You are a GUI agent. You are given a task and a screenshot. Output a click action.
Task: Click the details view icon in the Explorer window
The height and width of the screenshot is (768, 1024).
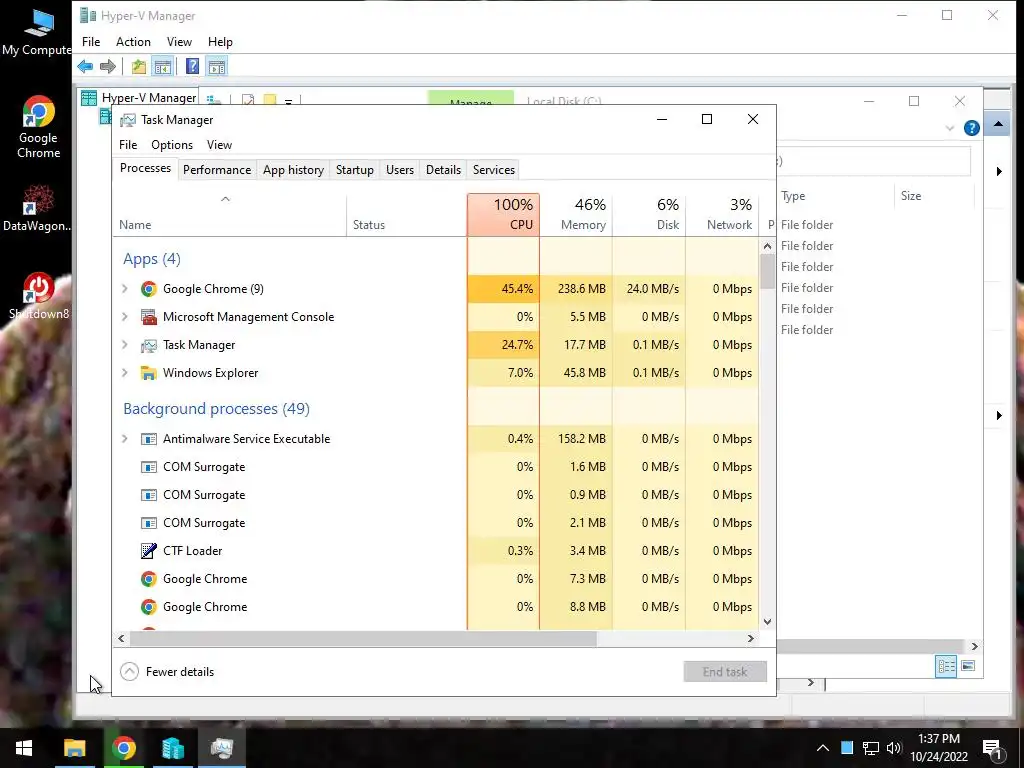(x=946, y=666)
